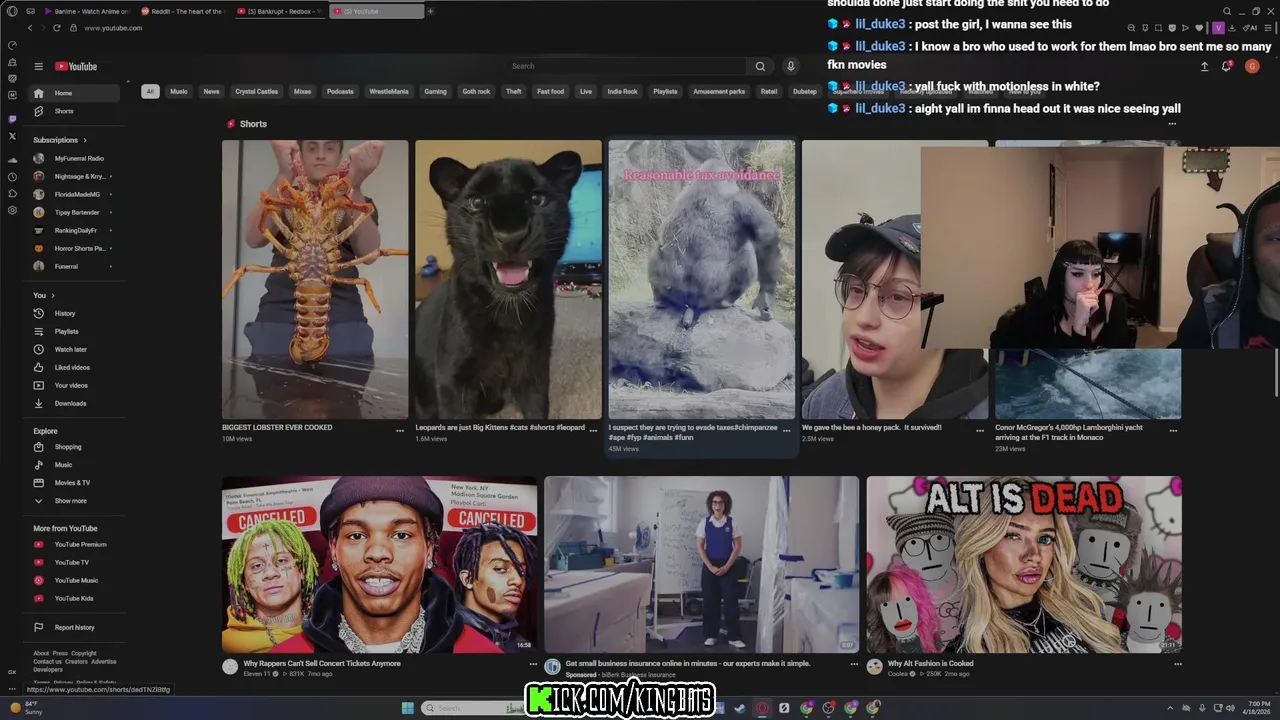The image size is (1280, 720).
Task: Open Downloads in the sidebar
Action: (x=73, y=403)
